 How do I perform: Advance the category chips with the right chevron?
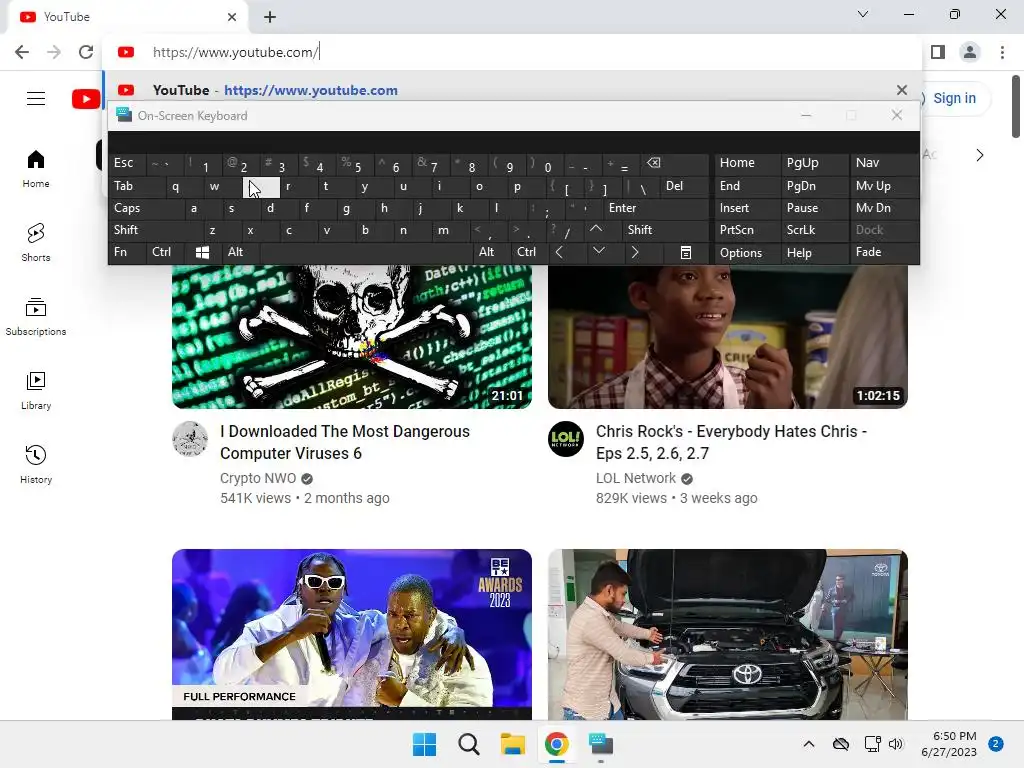click(979, 155)
